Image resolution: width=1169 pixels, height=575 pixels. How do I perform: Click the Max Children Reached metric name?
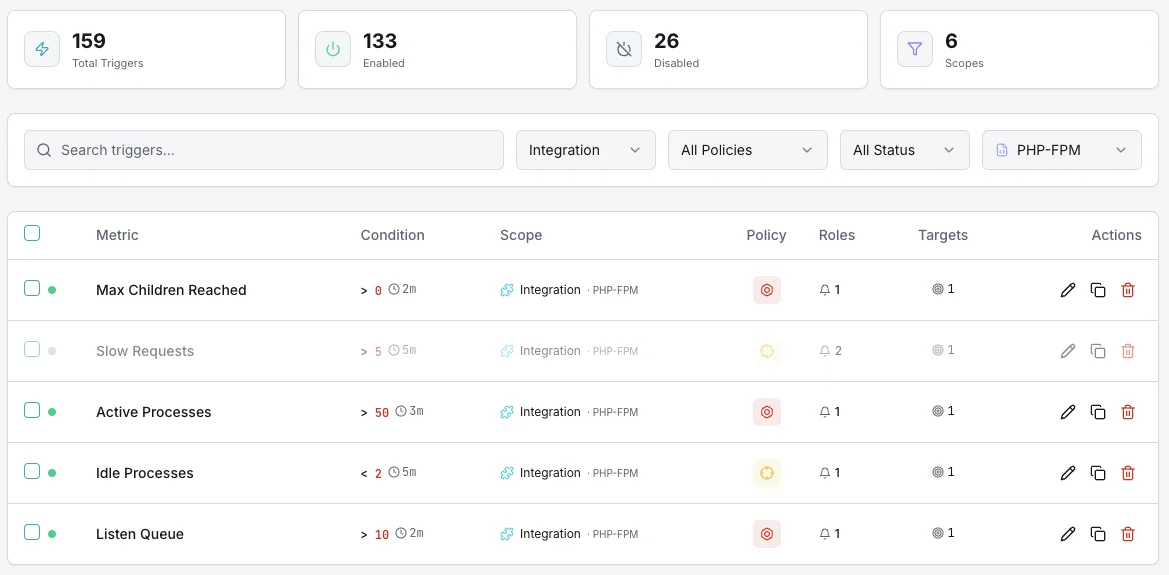(x=171, y=290)
